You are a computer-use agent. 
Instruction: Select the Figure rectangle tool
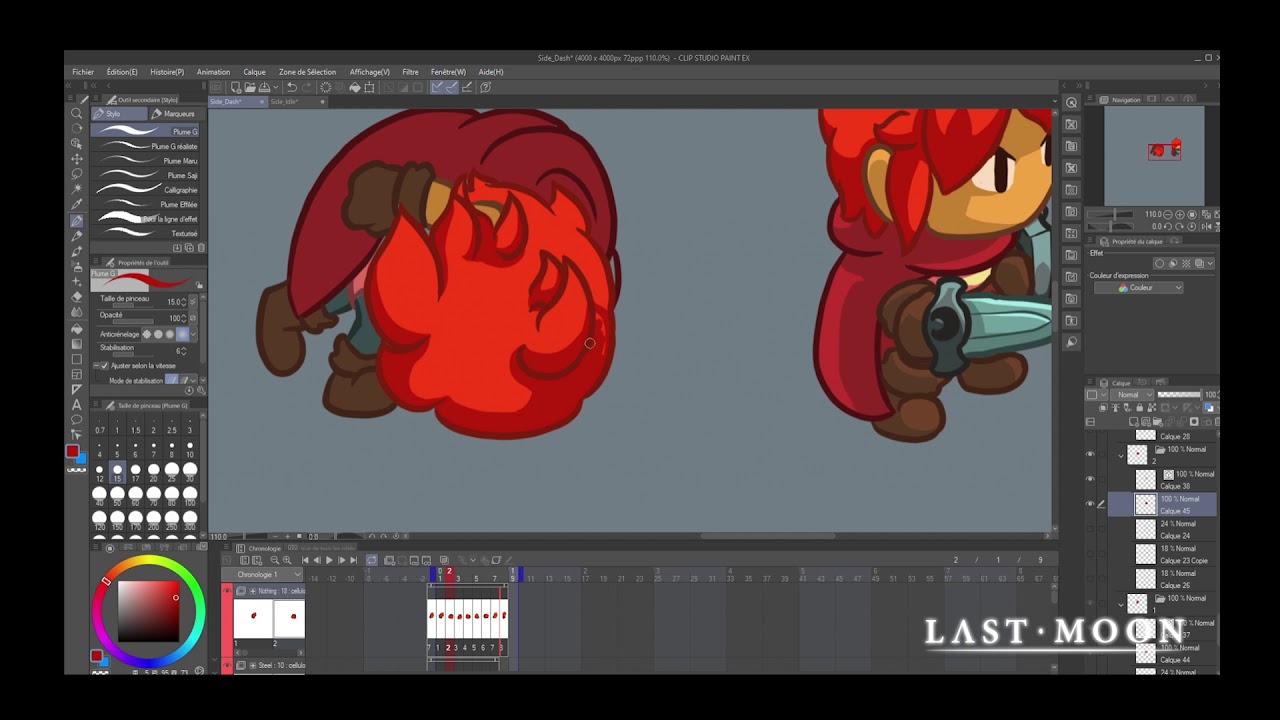(76, 359)
